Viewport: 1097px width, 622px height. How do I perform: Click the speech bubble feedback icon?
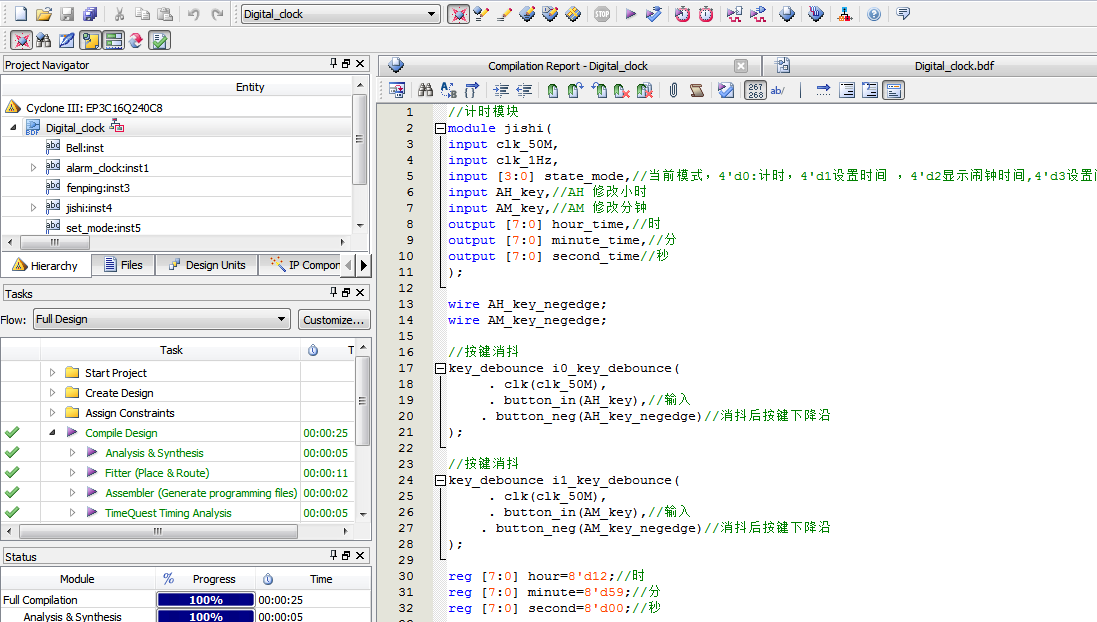(903, 14)
